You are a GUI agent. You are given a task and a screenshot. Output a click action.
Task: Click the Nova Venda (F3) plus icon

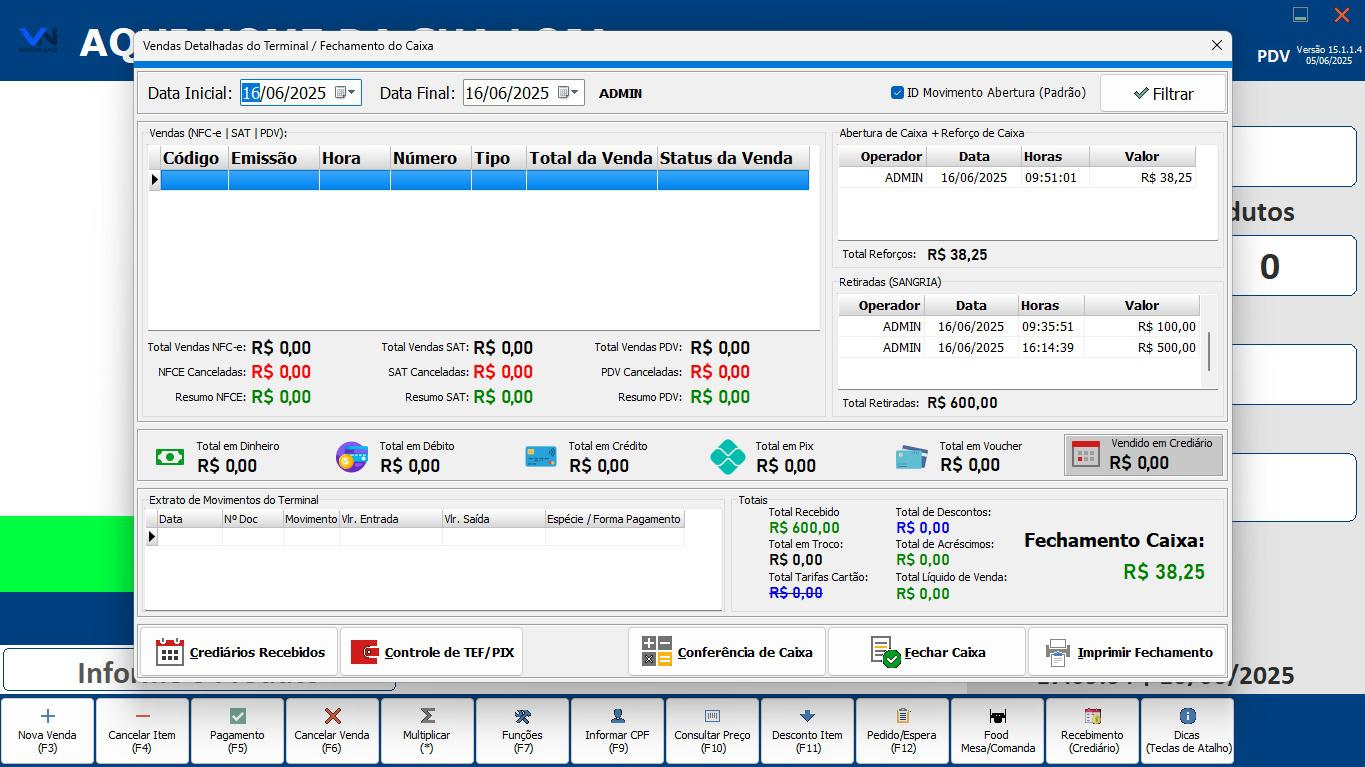click(47, 716)
